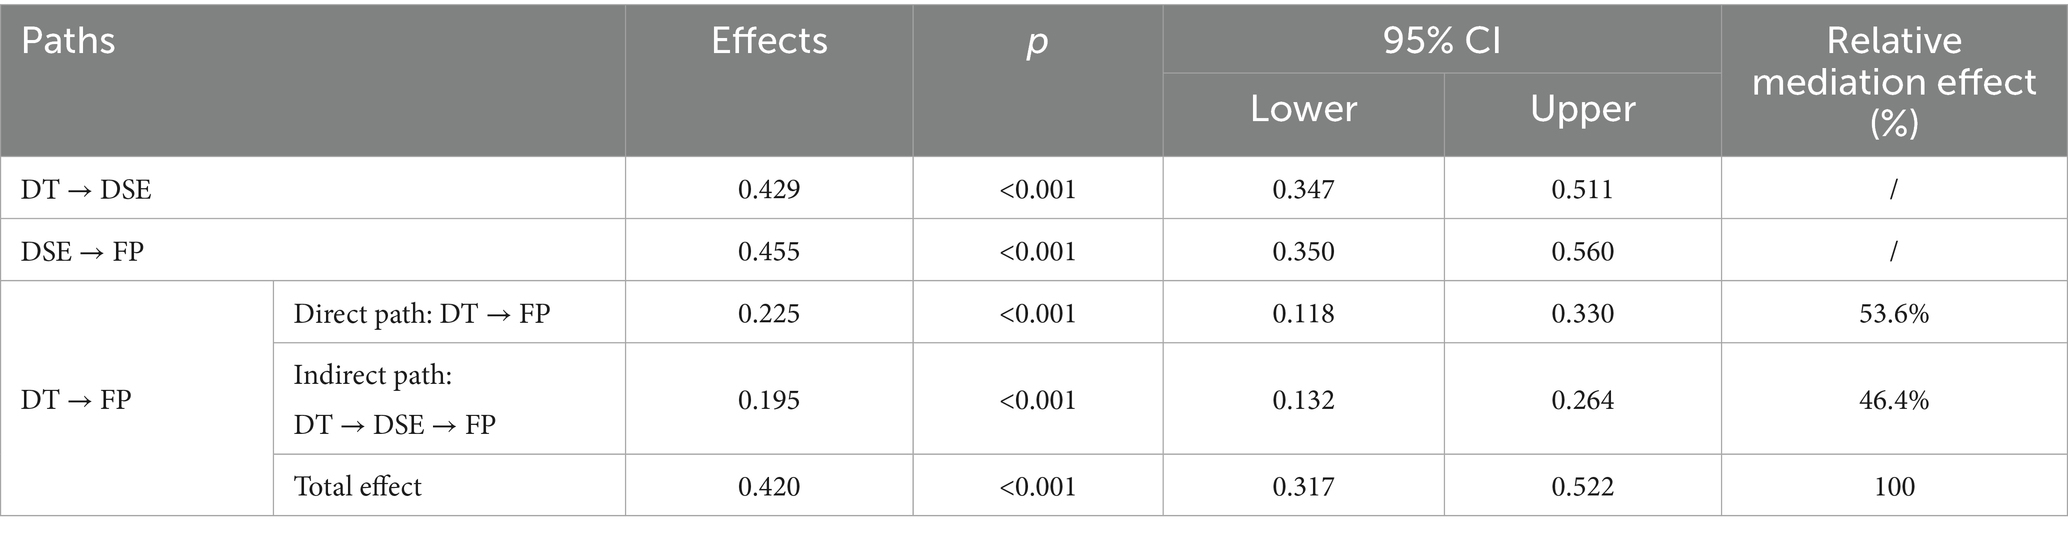Select the Lower sub-column header

pos(1303,109)
